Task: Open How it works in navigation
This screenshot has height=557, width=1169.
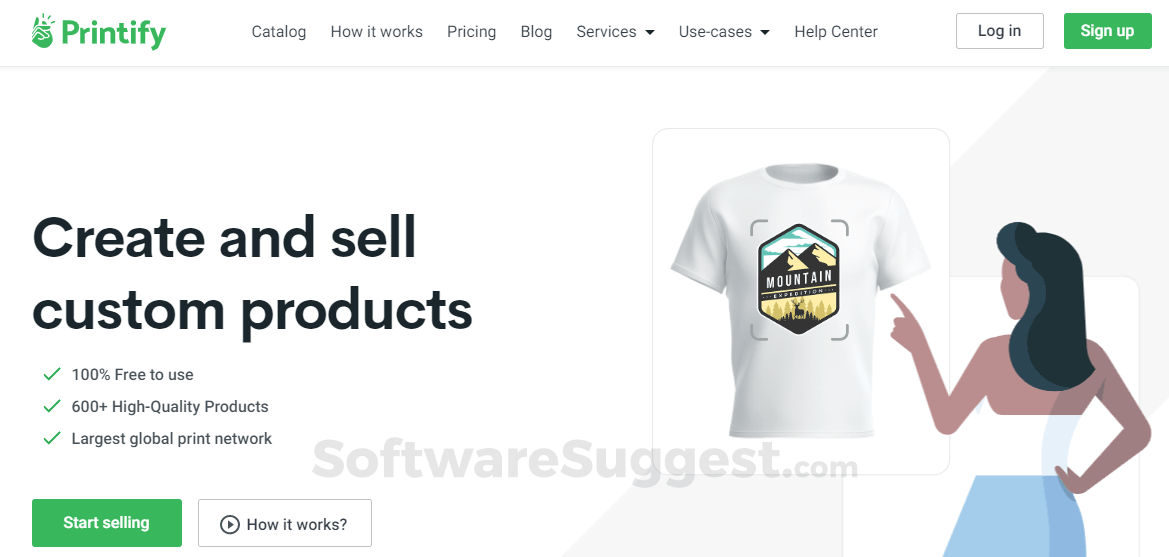Action: [376, 31]
